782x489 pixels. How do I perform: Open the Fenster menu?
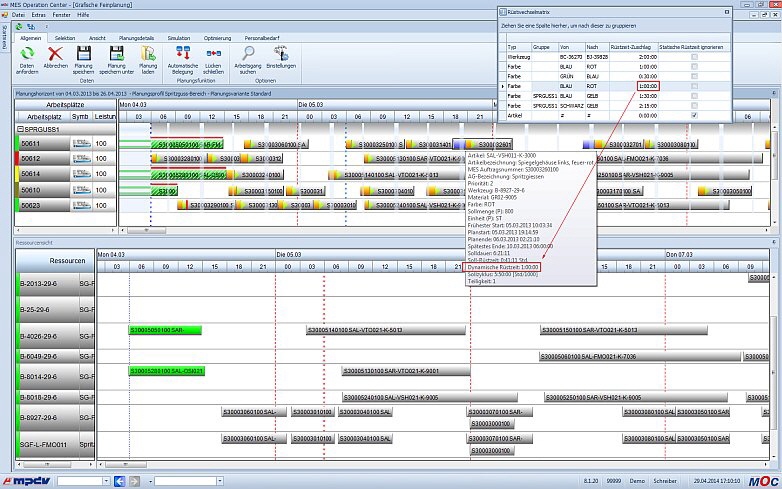pos(61,15)
